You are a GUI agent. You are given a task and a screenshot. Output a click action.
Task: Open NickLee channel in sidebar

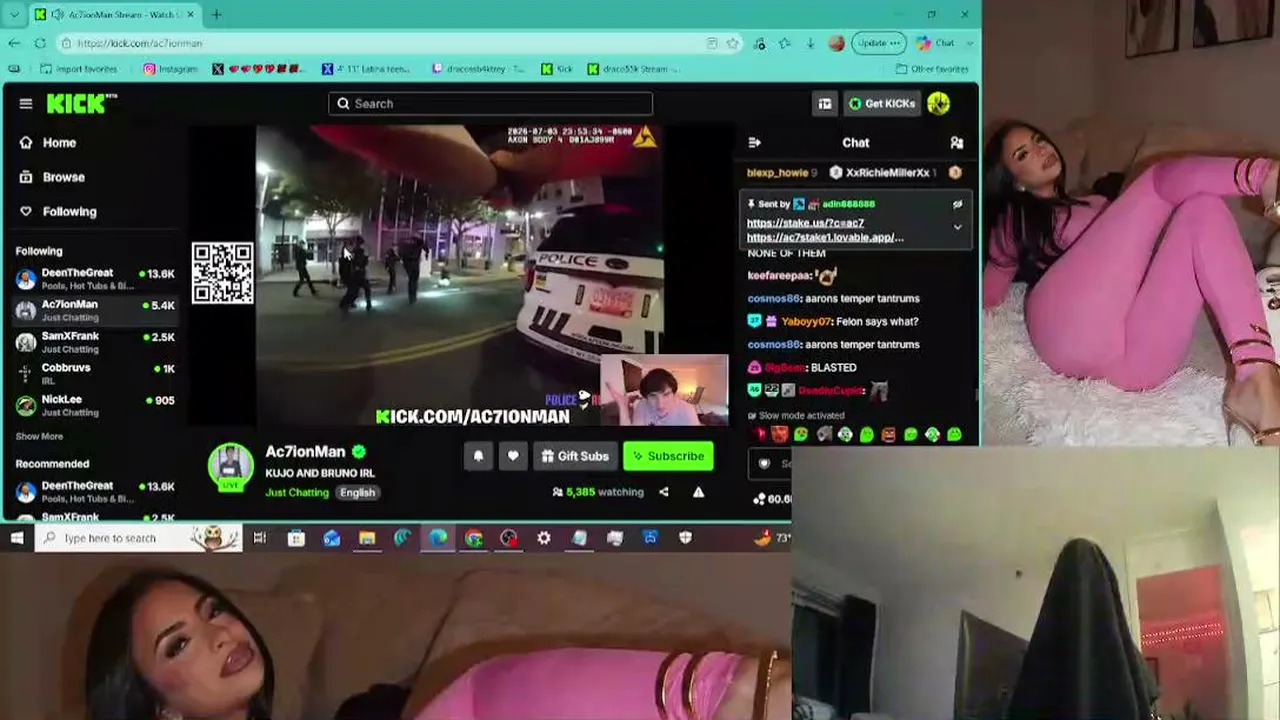95,405
